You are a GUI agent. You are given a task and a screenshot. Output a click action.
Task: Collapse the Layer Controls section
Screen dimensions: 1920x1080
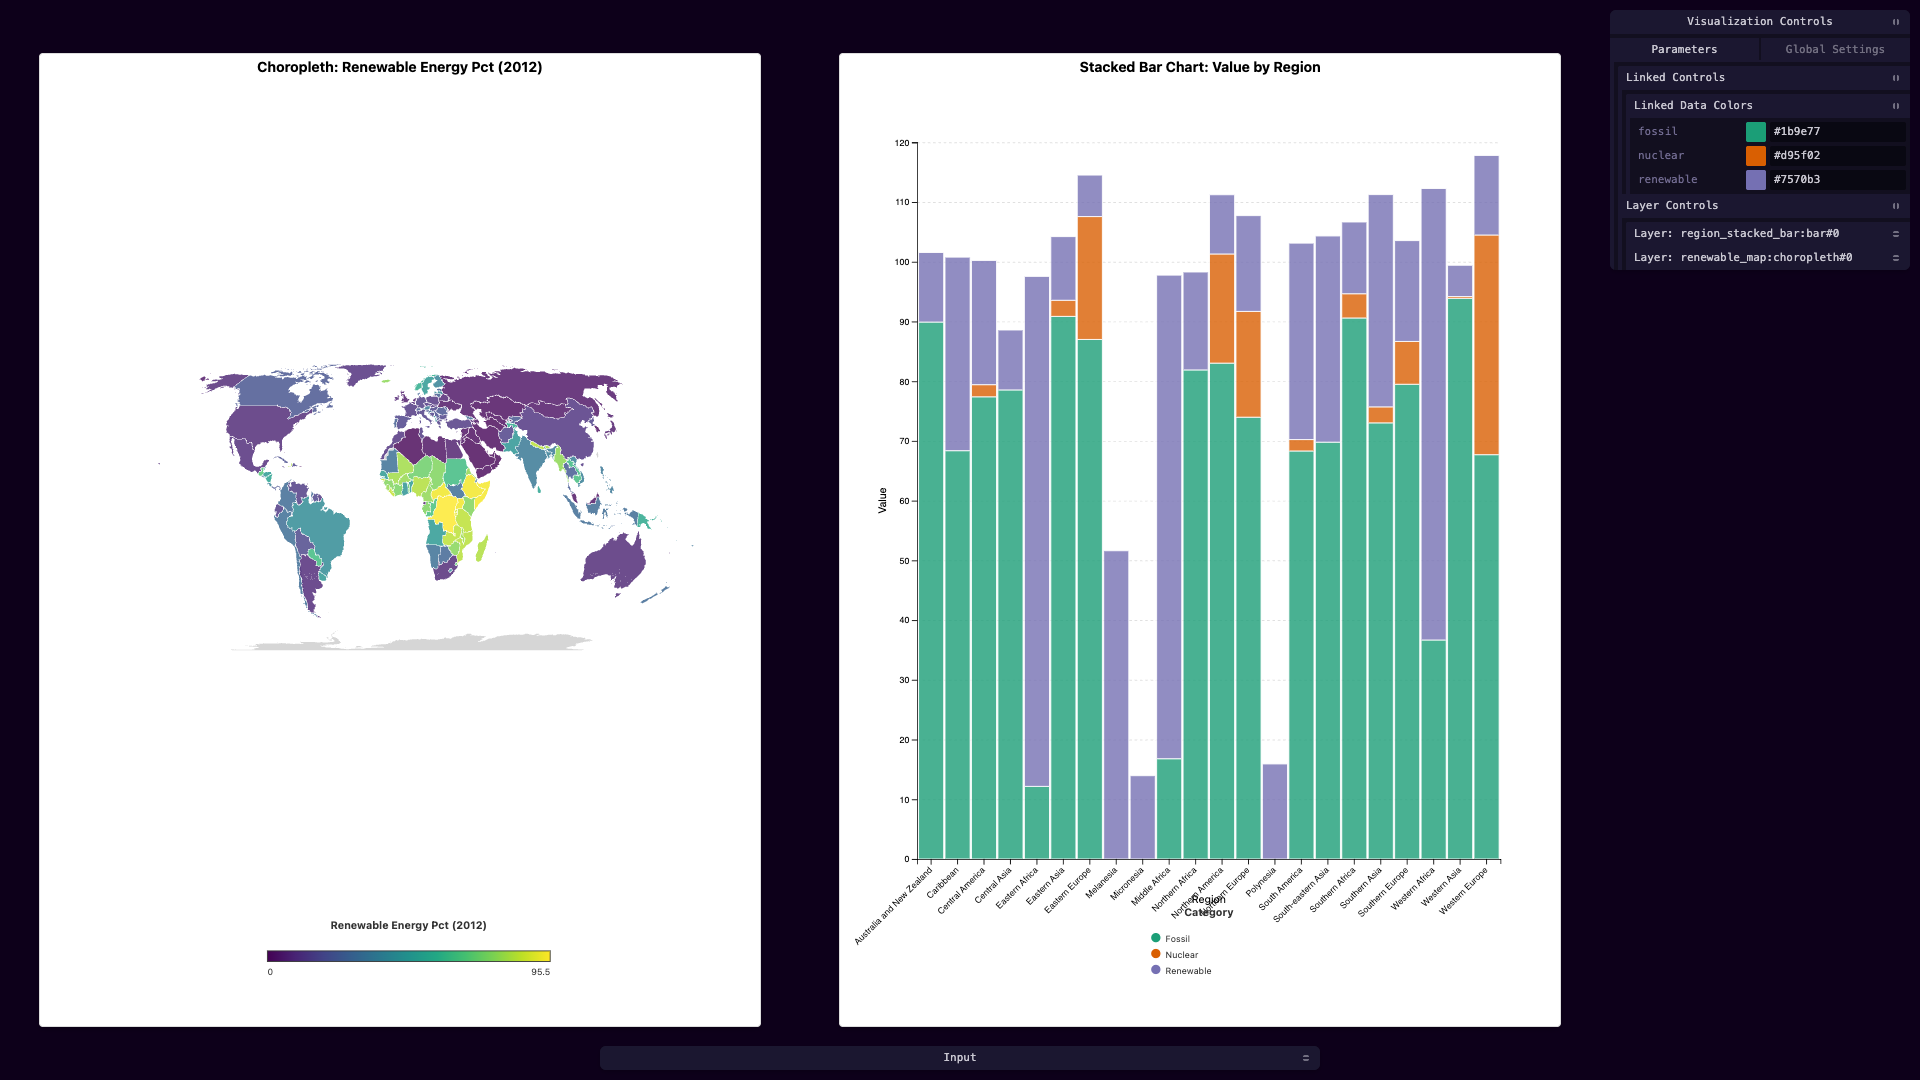click(x=1895, y=206)
